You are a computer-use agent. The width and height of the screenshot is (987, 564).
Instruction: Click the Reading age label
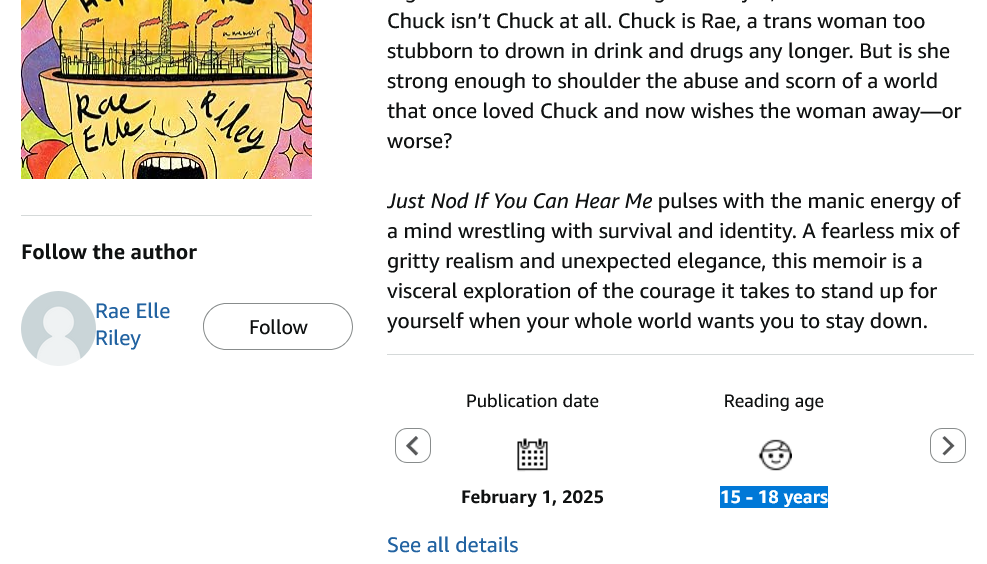(774, 401)
